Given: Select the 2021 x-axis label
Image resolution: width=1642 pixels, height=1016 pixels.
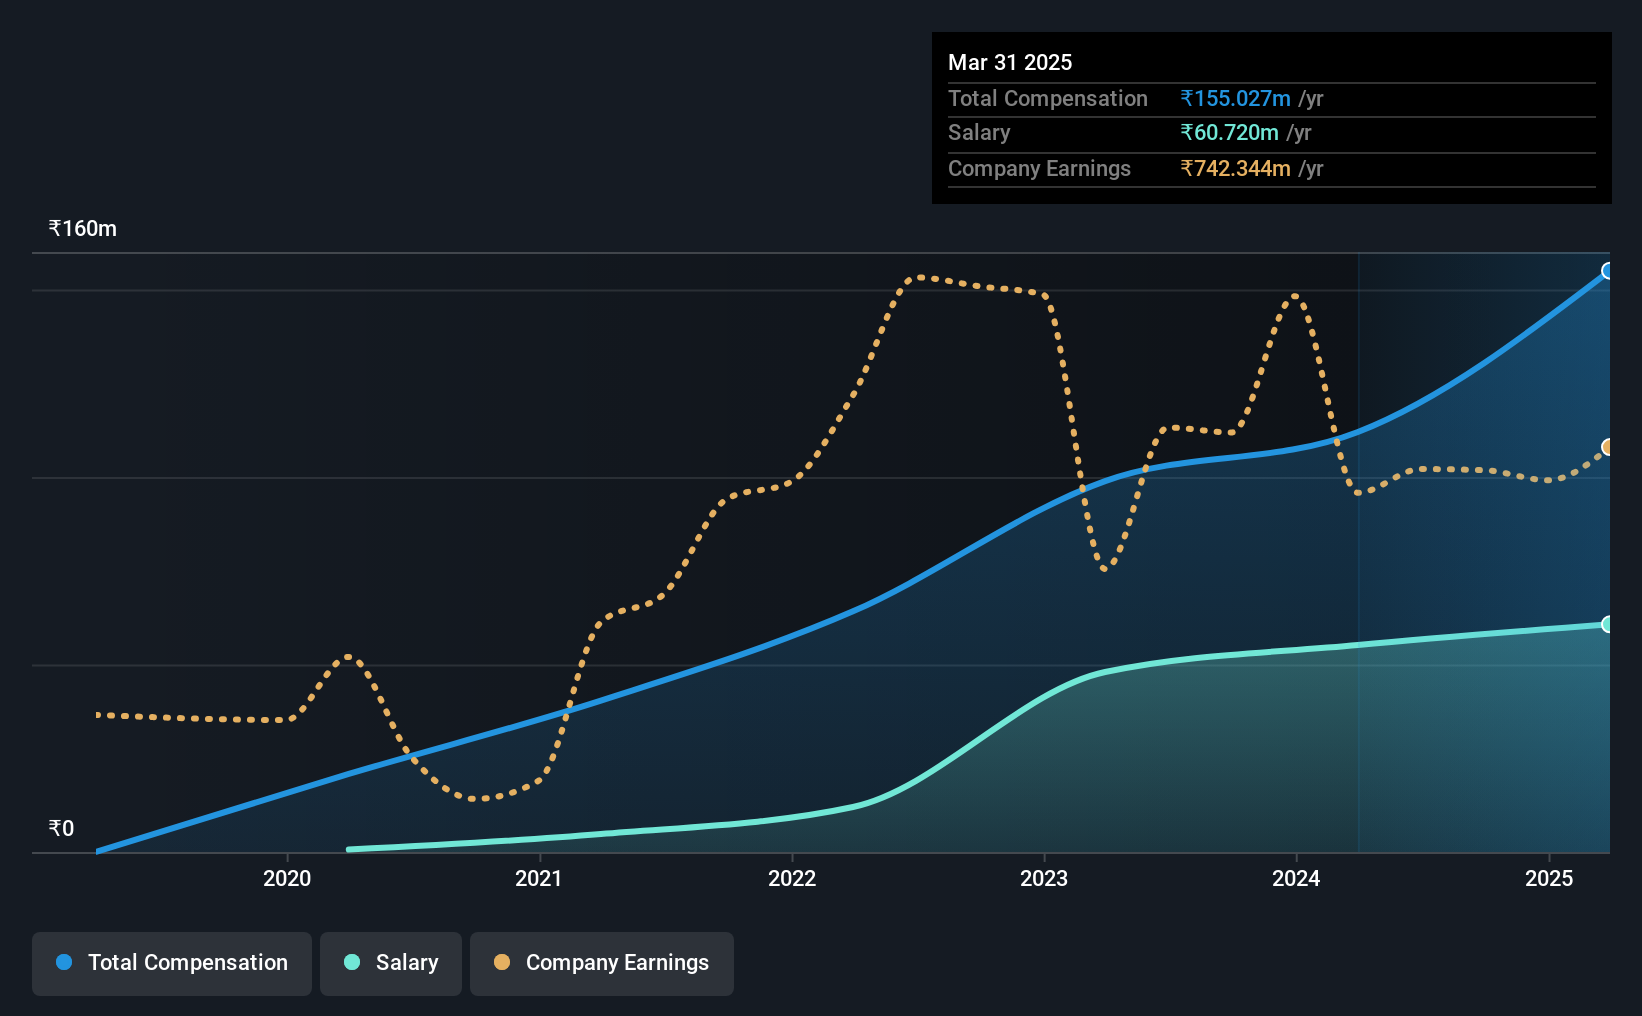Looking at the screenshot, I should point(539,878).
